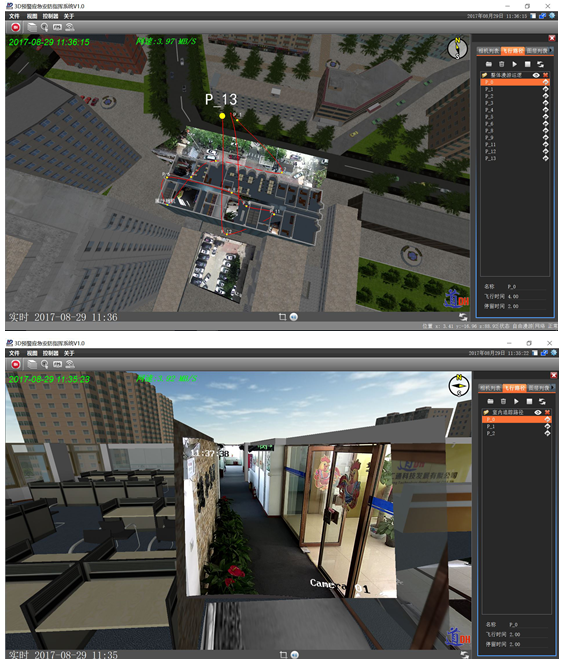Toggle eye visibility of 整体漫游巡逻 path

click(x=536, y=75)
